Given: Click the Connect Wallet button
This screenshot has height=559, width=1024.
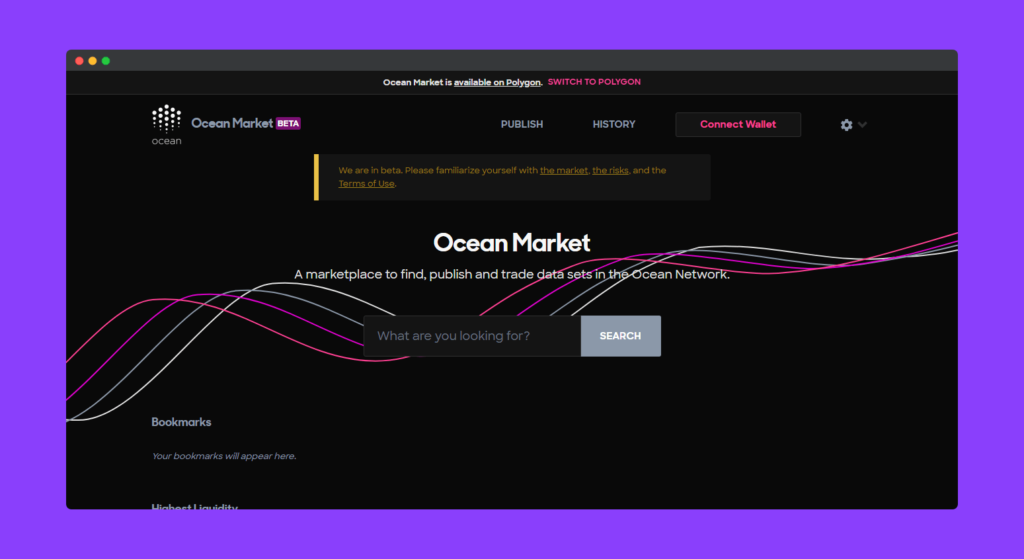Looking at the screenshot, I should 738,124.
